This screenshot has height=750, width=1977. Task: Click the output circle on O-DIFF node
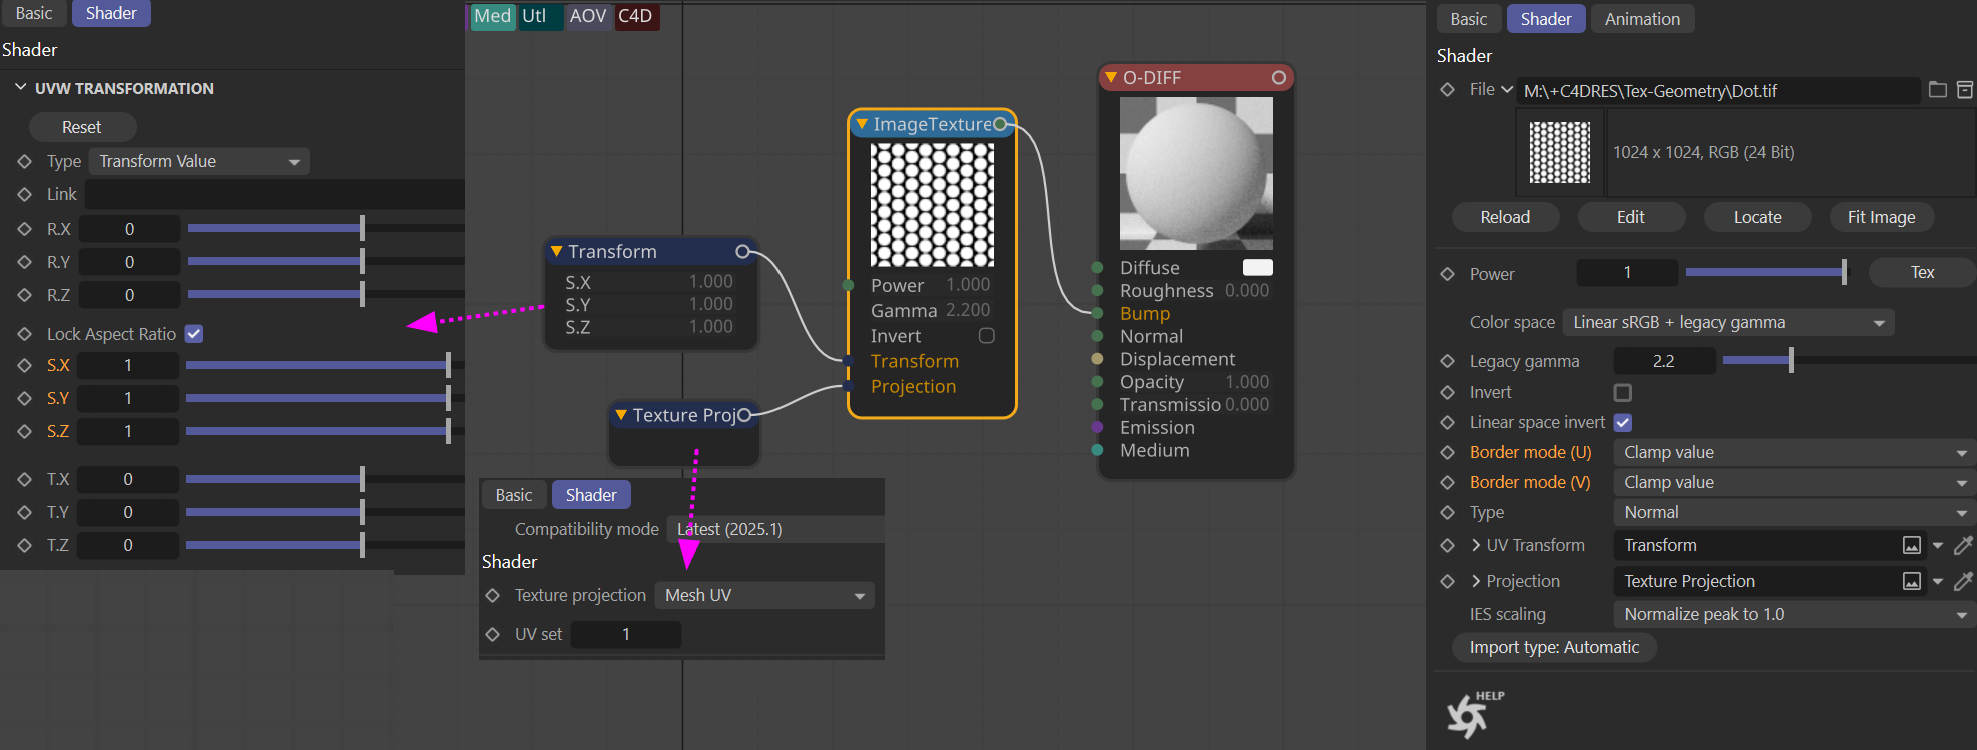[x=1278, y=77]
